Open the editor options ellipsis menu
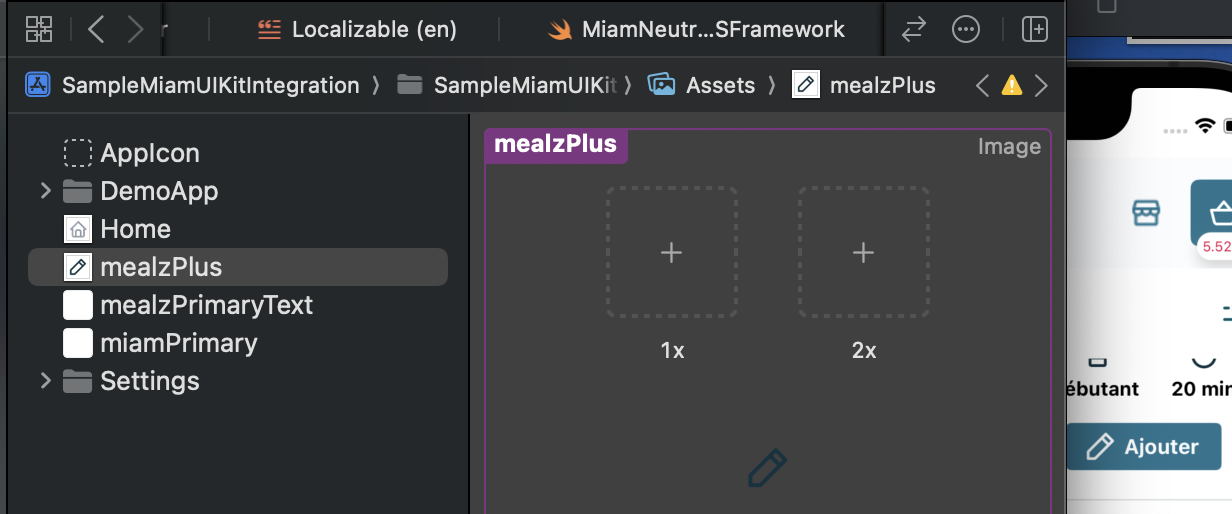 (x=966, y=30)
